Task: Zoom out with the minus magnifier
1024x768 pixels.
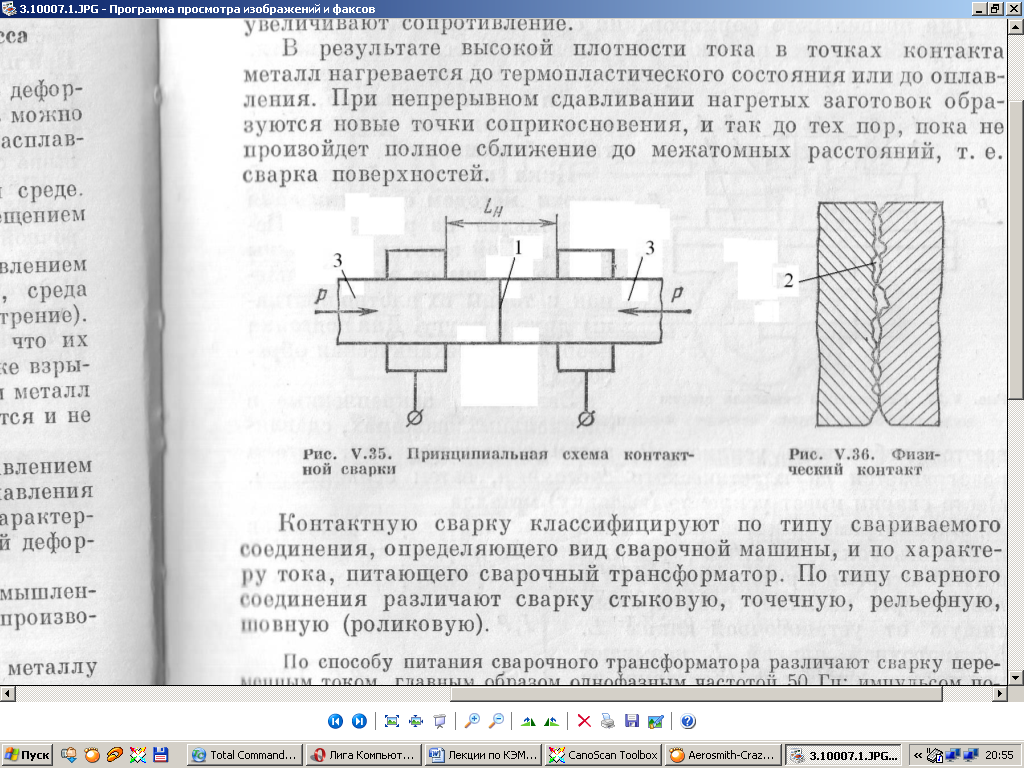Action: [496, 721]
